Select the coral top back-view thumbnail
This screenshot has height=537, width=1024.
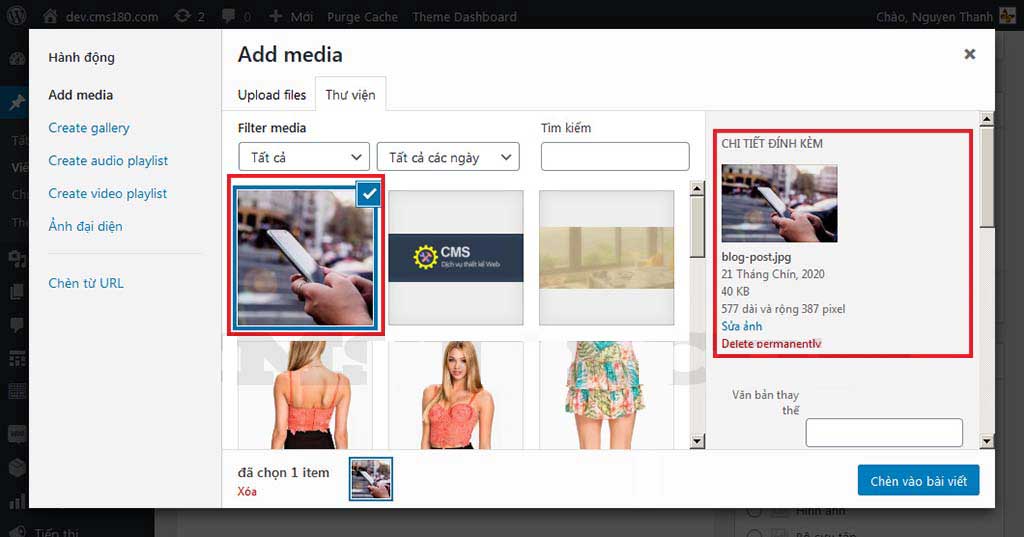[306, 395]
